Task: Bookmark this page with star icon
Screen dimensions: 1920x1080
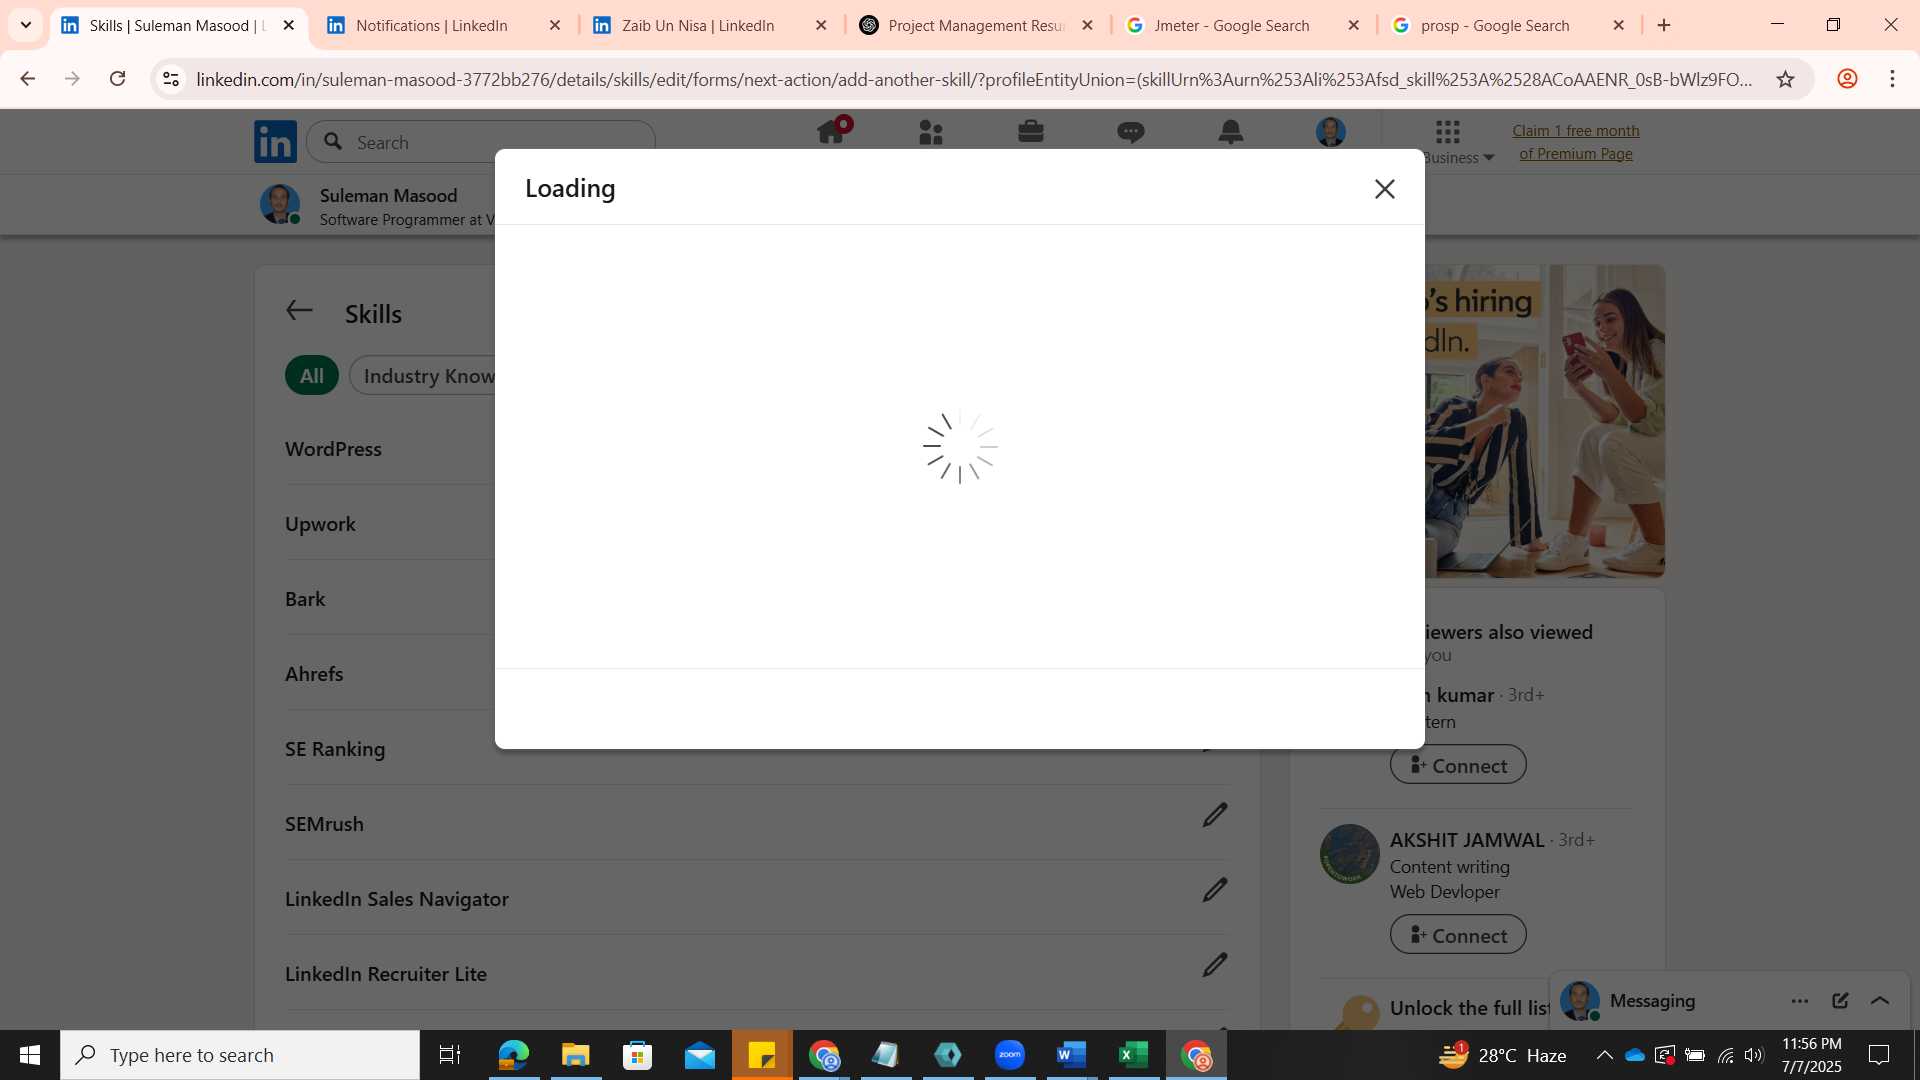Action: (1785, 79)
